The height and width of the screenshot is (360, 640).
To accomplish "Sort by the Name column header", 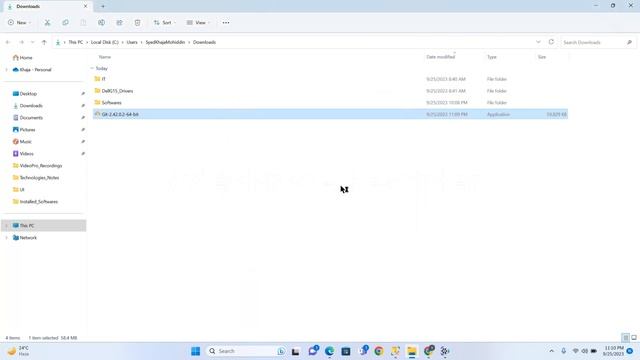I will 105,57.
